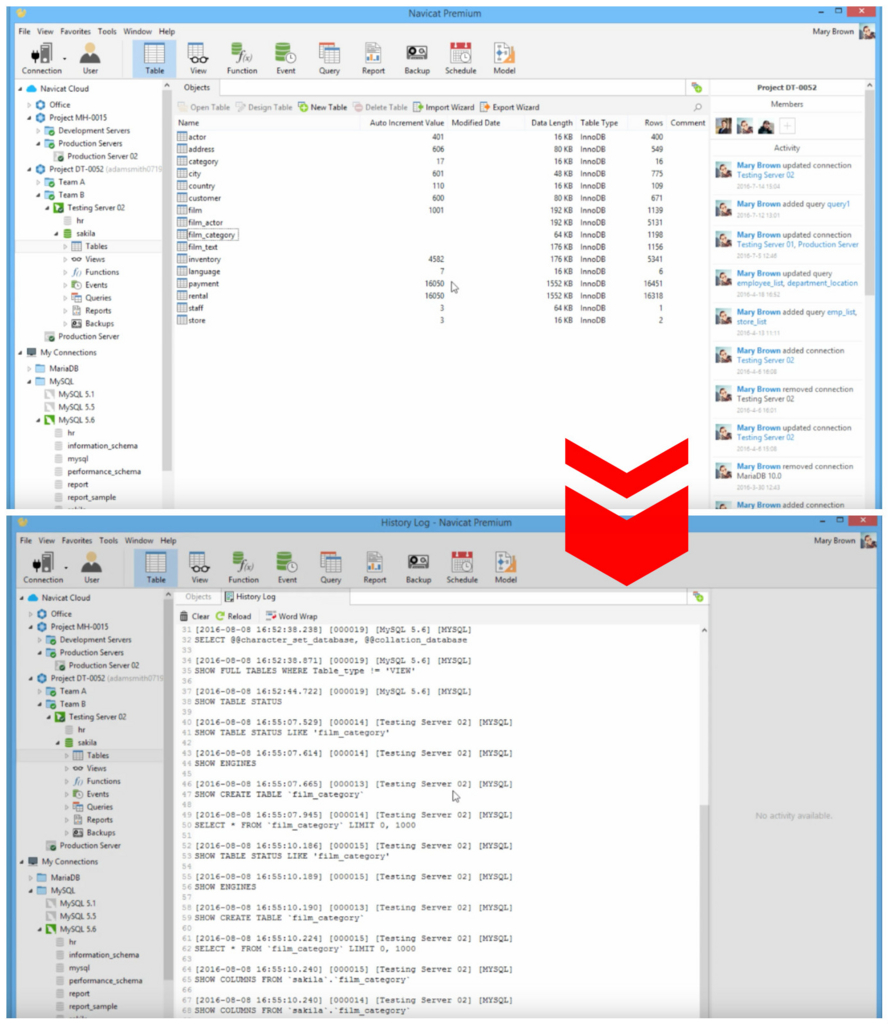Click the Model icon in the History Log window toolbar

pyautogui.click(x=505, y=567)
